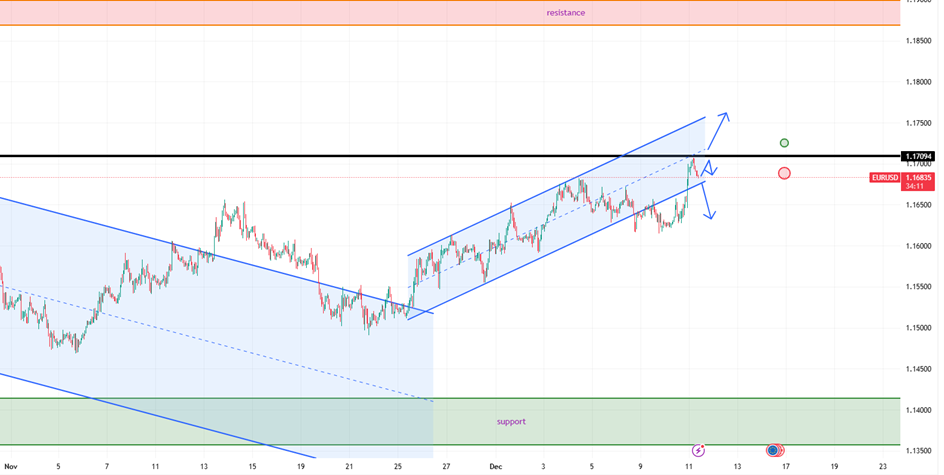Click the red circle marker on chart
Viewport: 944px width, 475px height.
784,173
